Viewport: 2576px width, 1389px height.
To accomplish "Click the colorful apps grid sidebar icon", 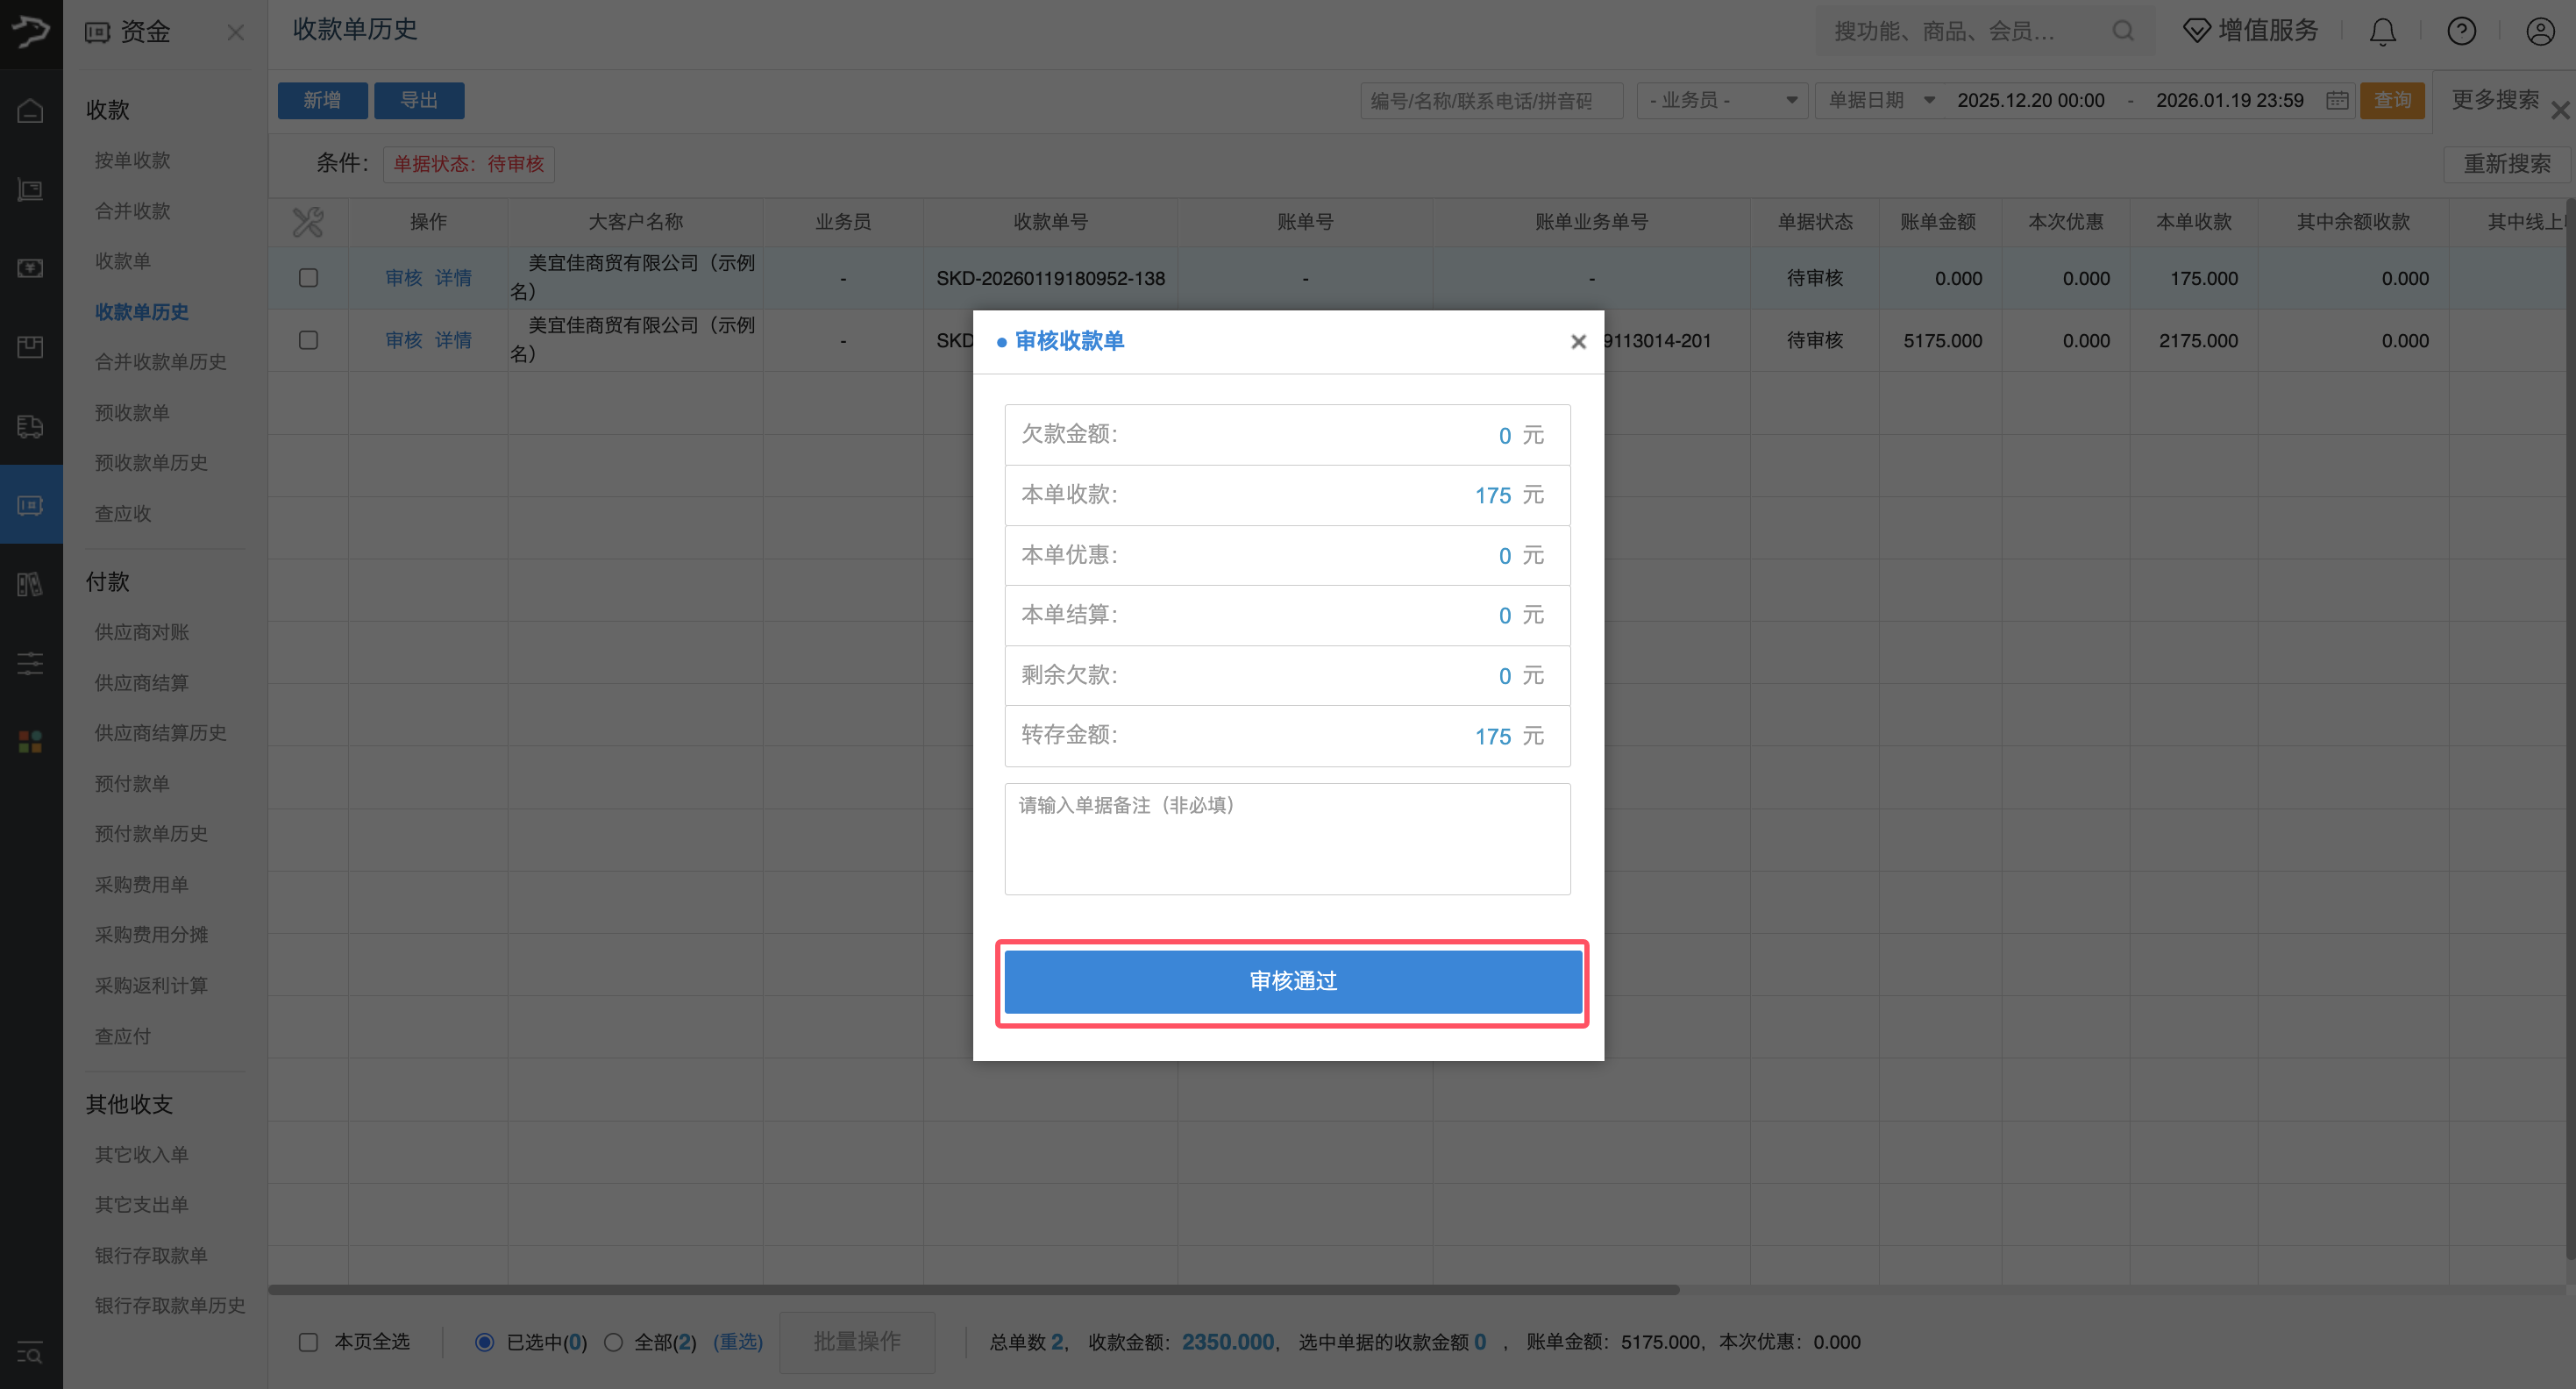I will point(30,741).
